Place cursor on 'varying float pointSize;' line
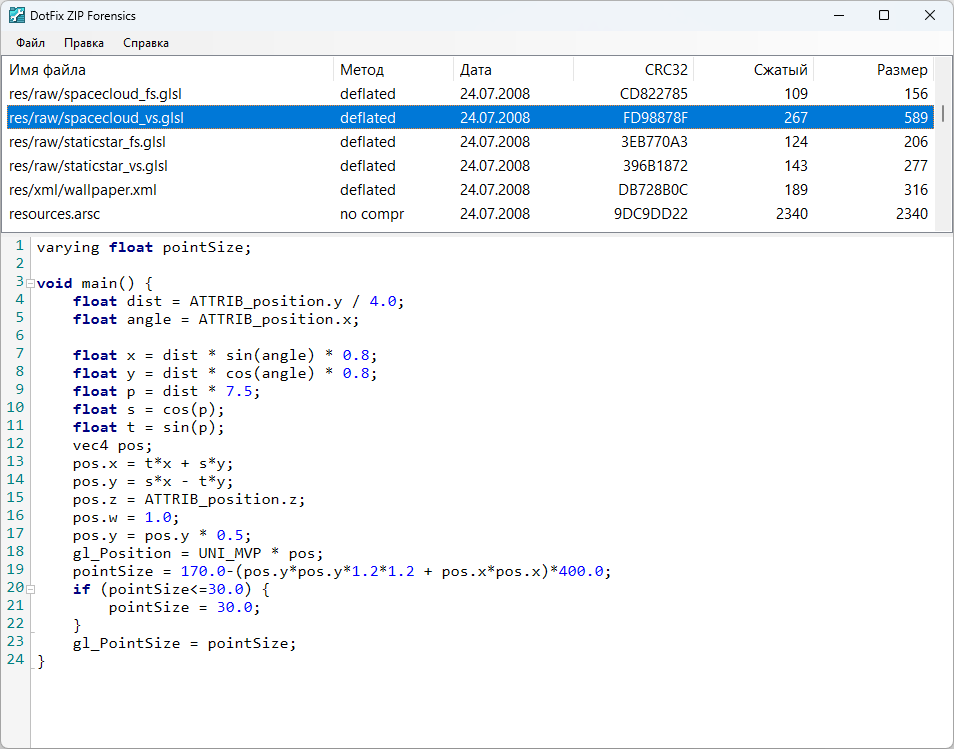This screenshot has width=954, height=749. pyautogui.click(x=144, y=248)
